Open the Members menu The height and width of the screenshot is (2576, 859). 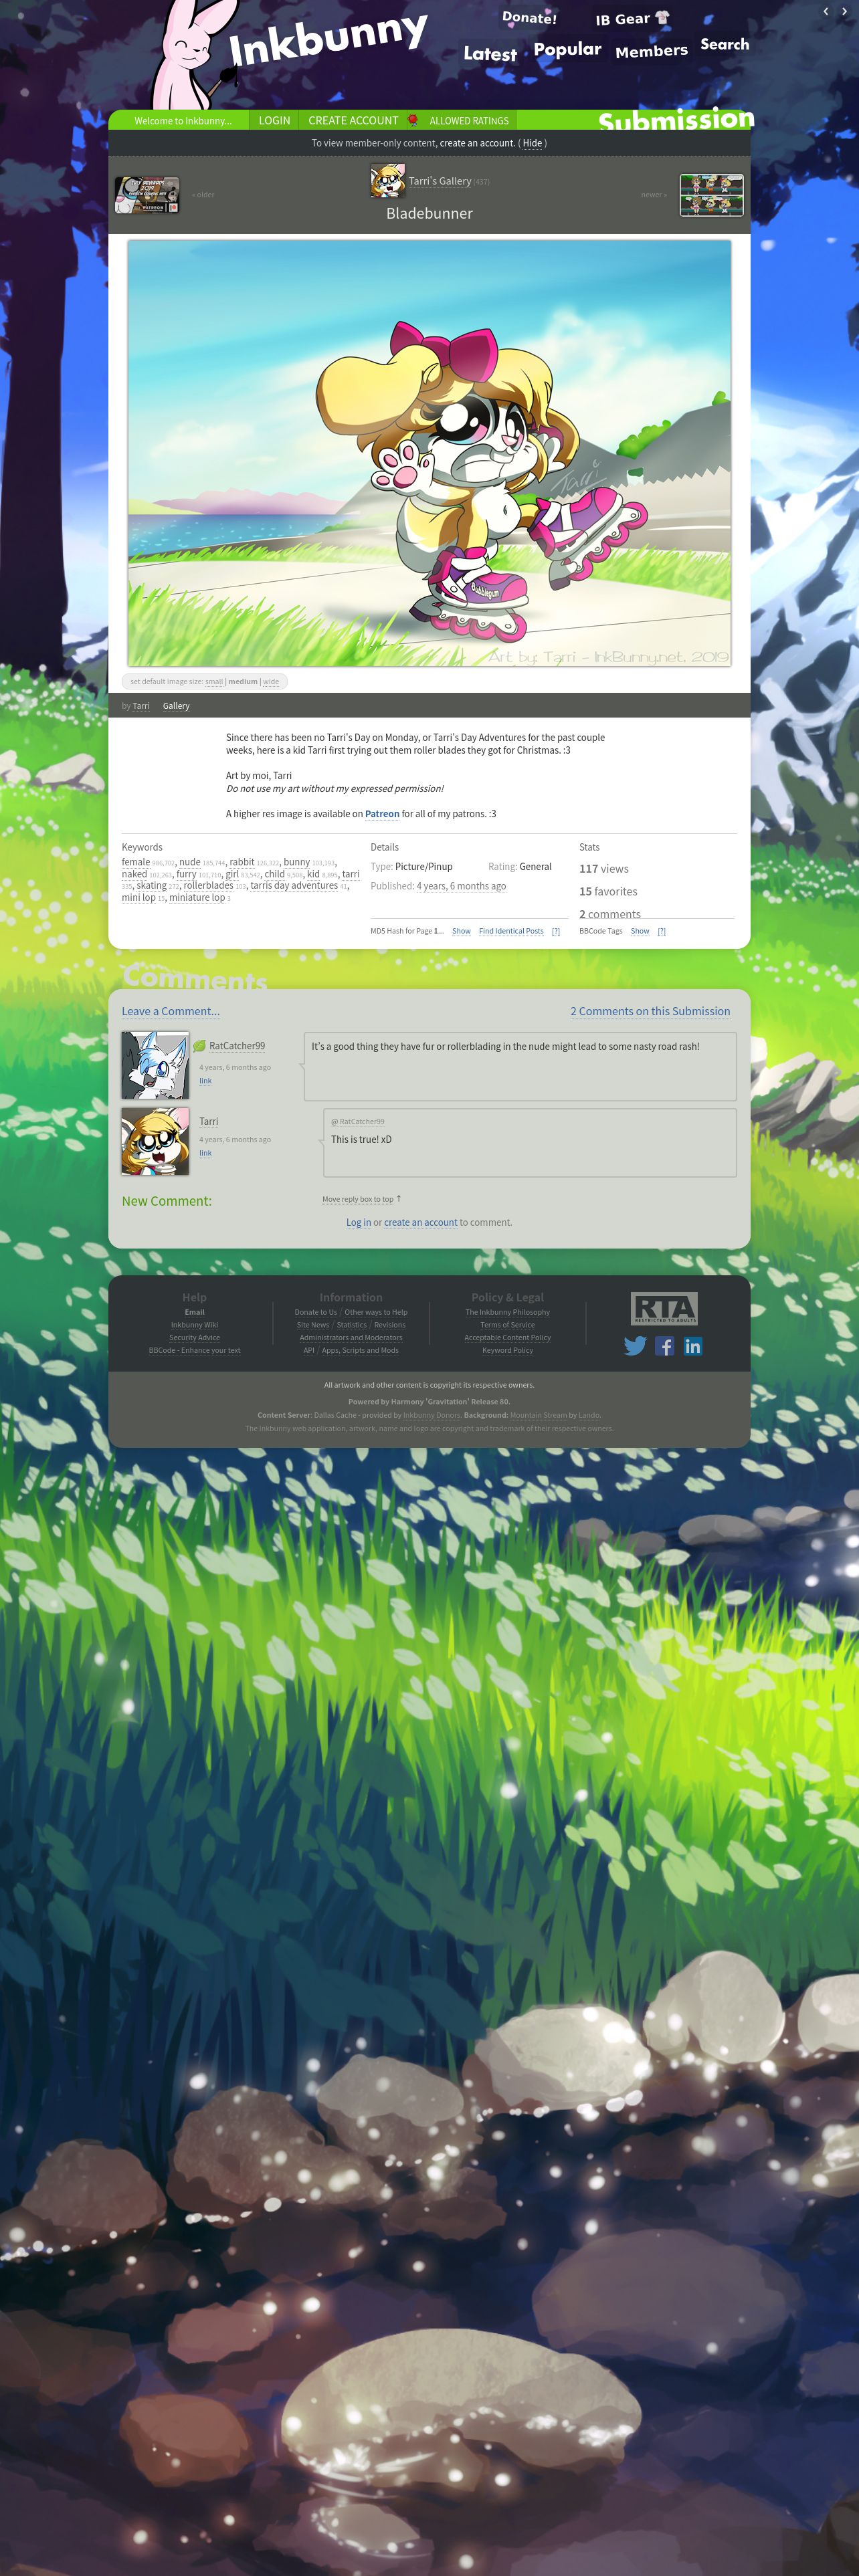pos(651,51)
